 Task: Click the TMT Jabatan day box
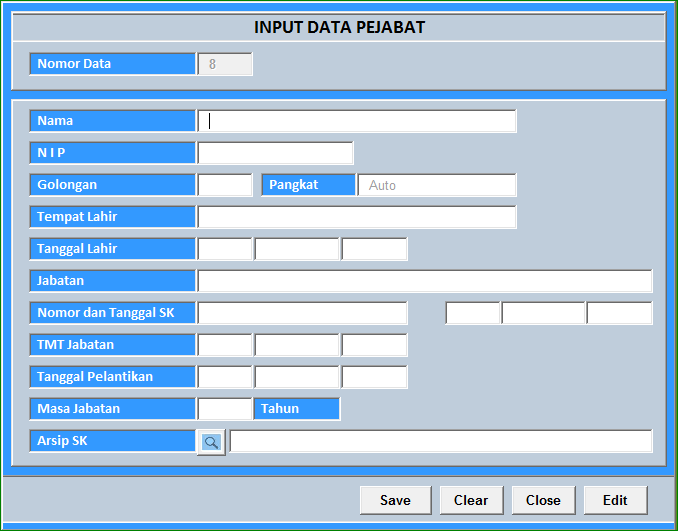(225, 345)
